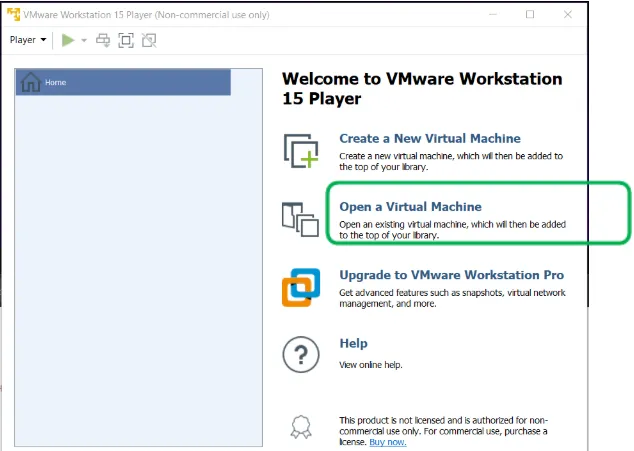Click the license ribbon badge icon
The width and height of the screenshot is (634, 451).
301,427
